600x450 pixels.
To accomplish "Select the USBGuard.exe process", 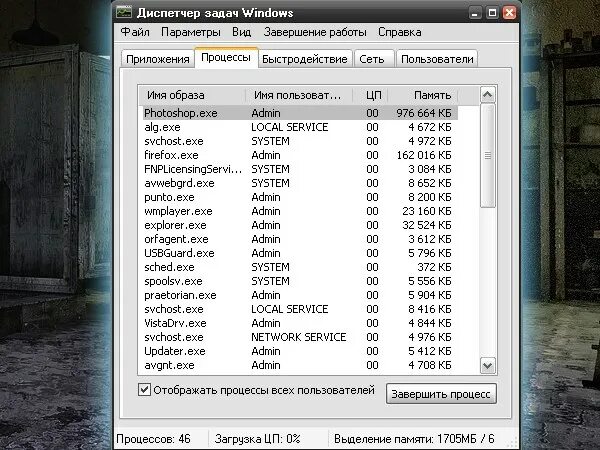I will click(300, 253).
